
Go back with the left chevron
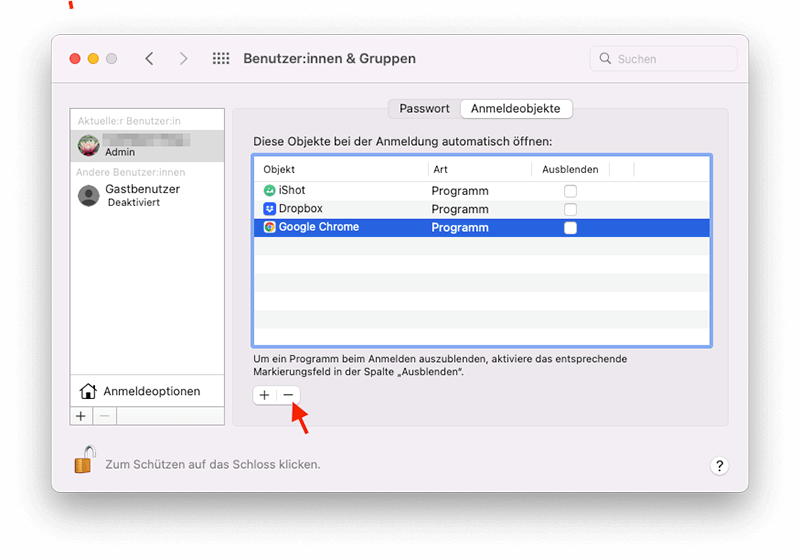point(149,59)
